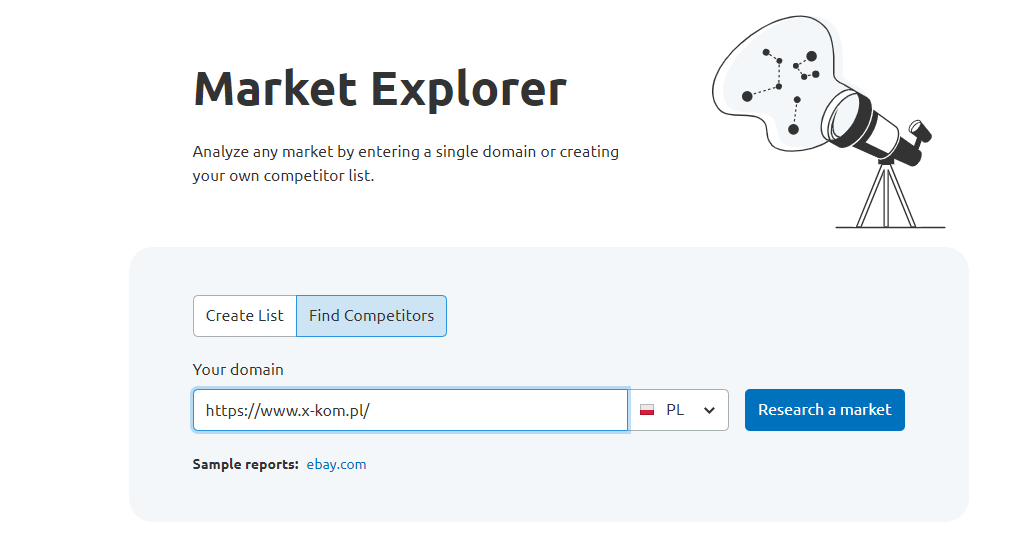Image resolution: width=1029 pixels, height=546 pixels.
Task: Click the word Explorer in the title
Action: click(469, 88)
